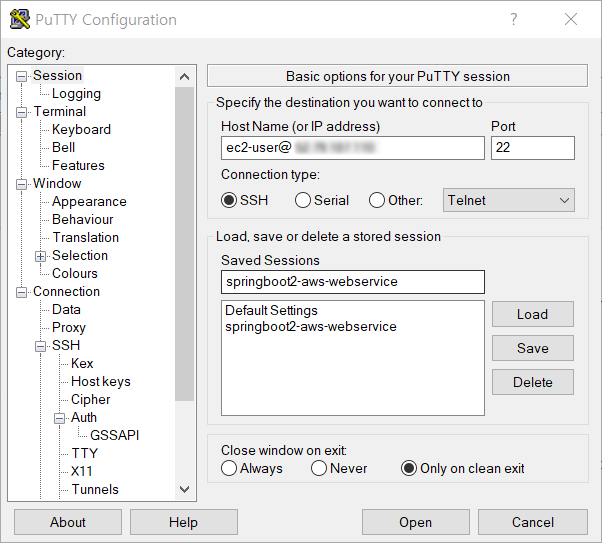This screenshot has width=602, height=543.
Task: Open Host keys settings category
Action: 101,382
